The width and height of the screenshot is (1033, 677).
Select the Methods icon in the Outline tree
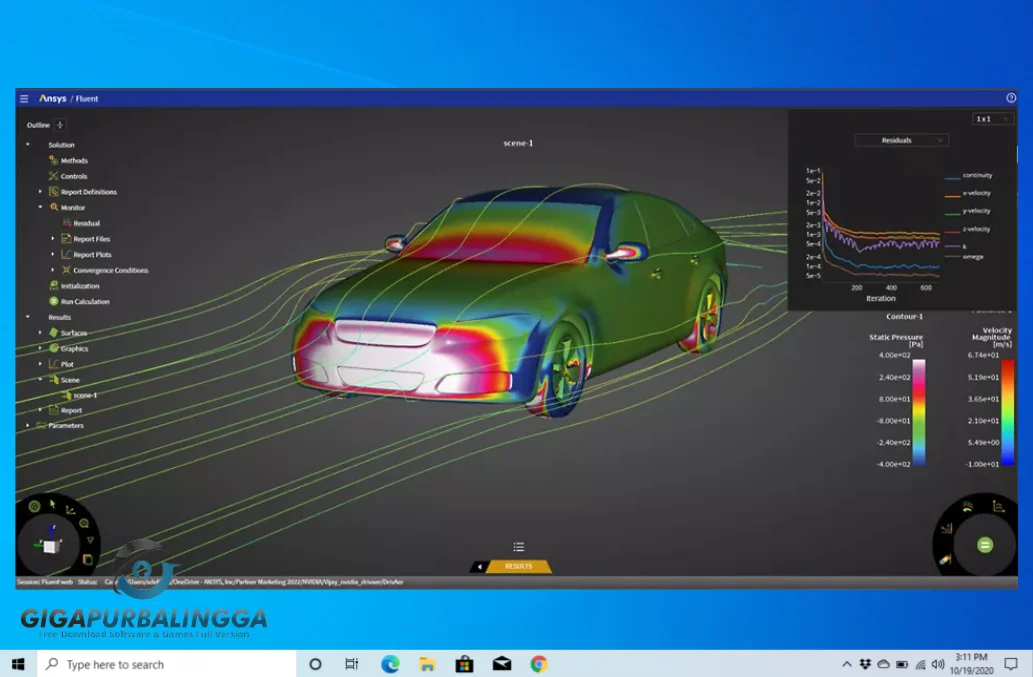point(52,161)
